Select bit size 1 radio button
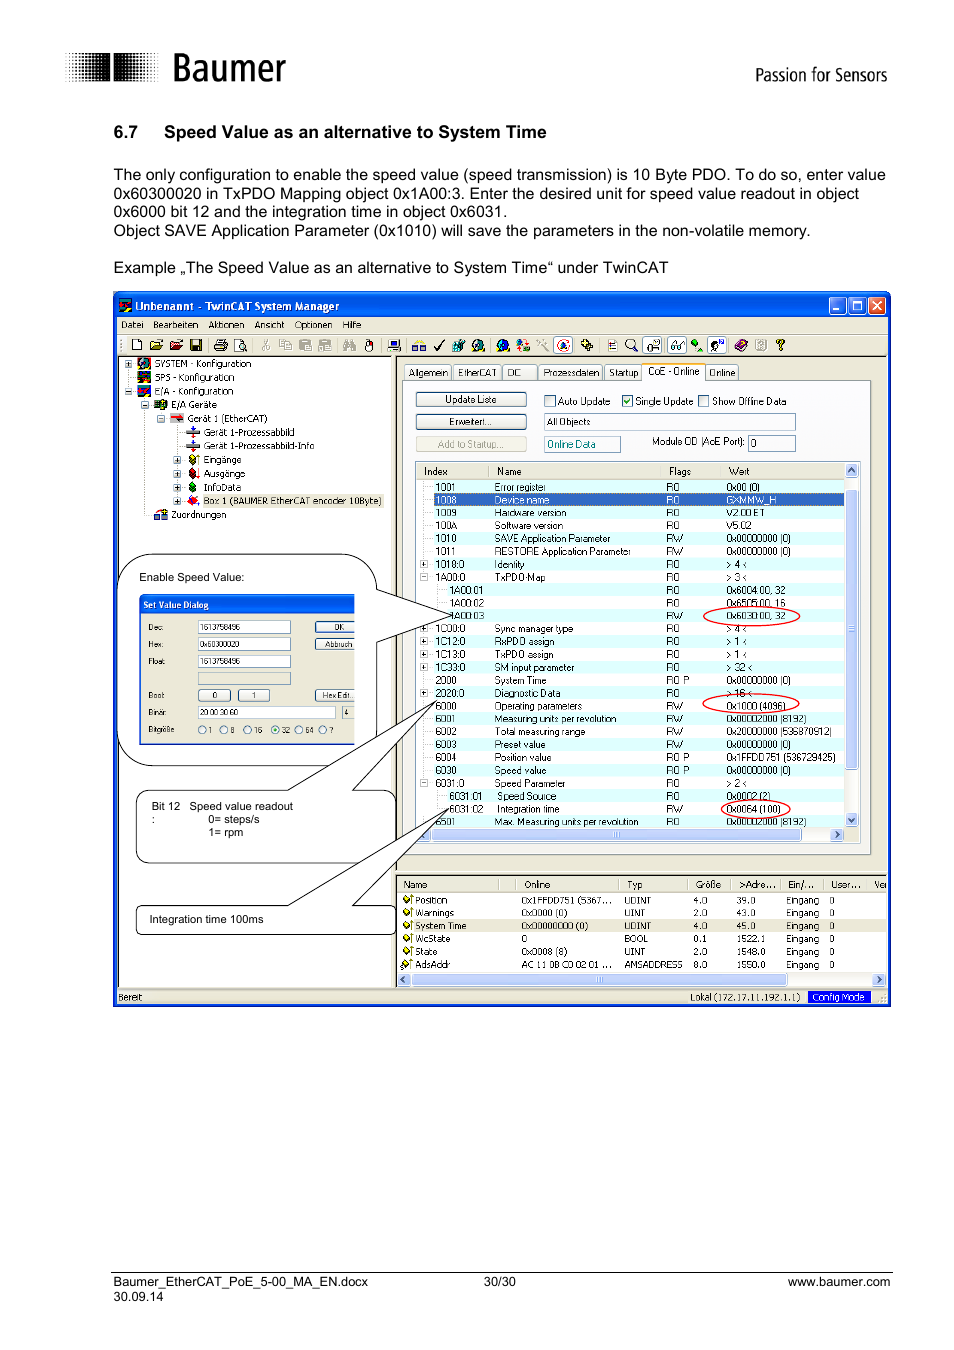The height and width of the screenshot is (1350, 954). tap(202, 730)
